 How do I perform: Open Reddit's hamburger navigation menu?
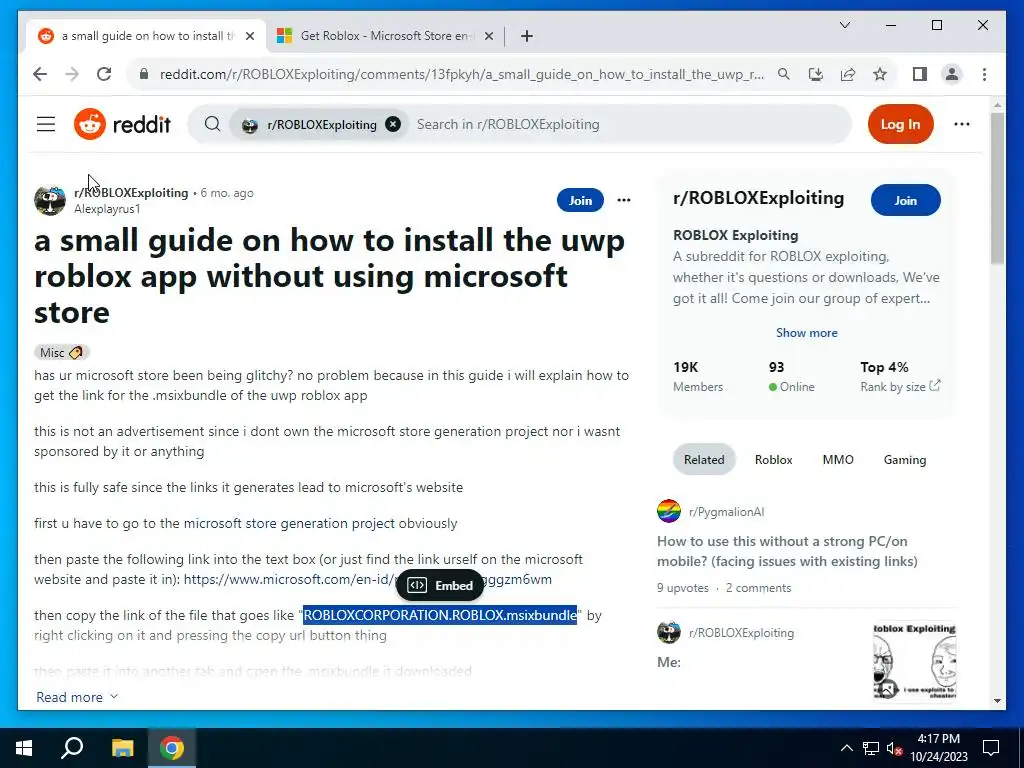coord(46,124)
